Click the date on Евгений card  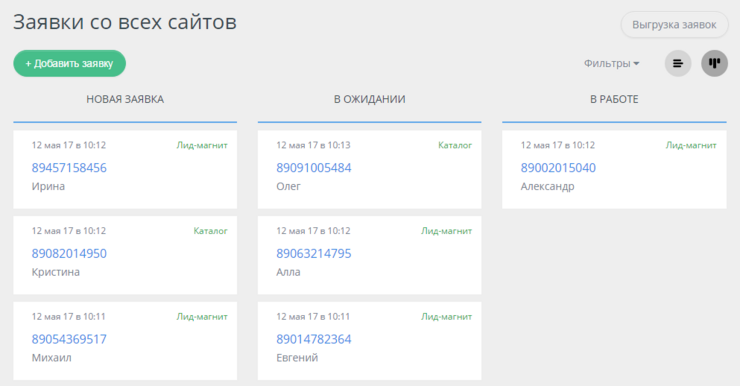tap(313, 317)
